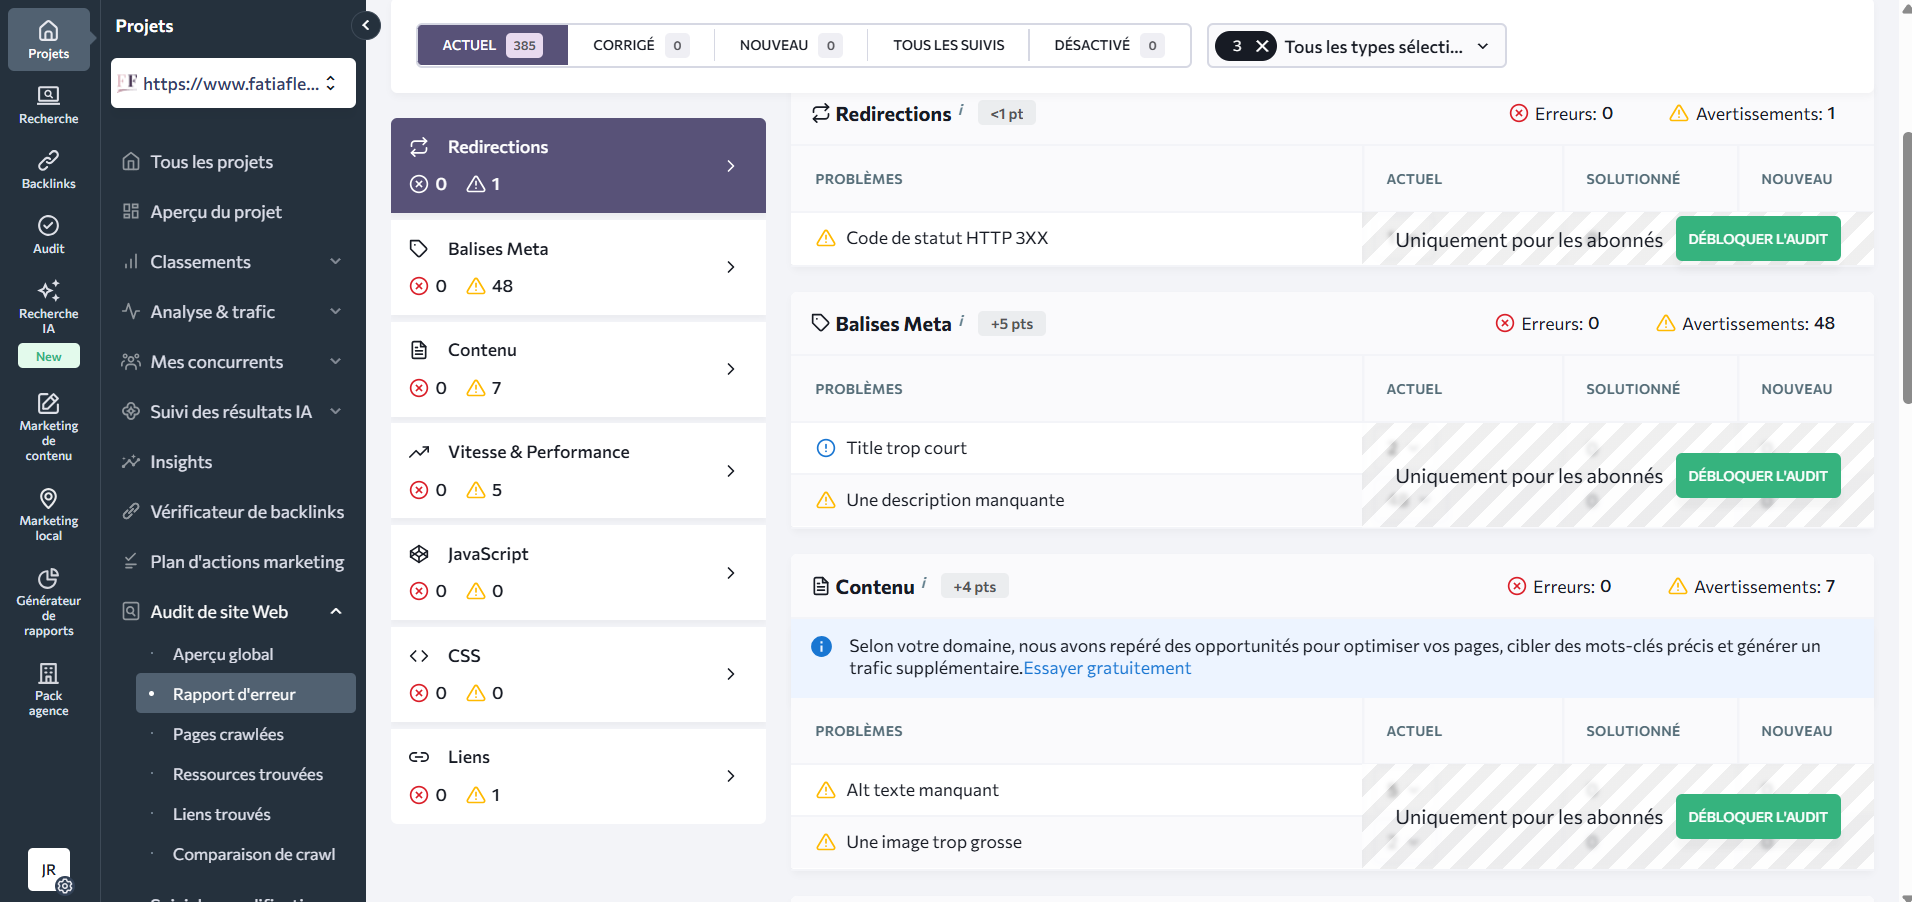The image size is (1912, 902).
Task: Switch to the Tous les suivis tab
Action: point(948,45)
